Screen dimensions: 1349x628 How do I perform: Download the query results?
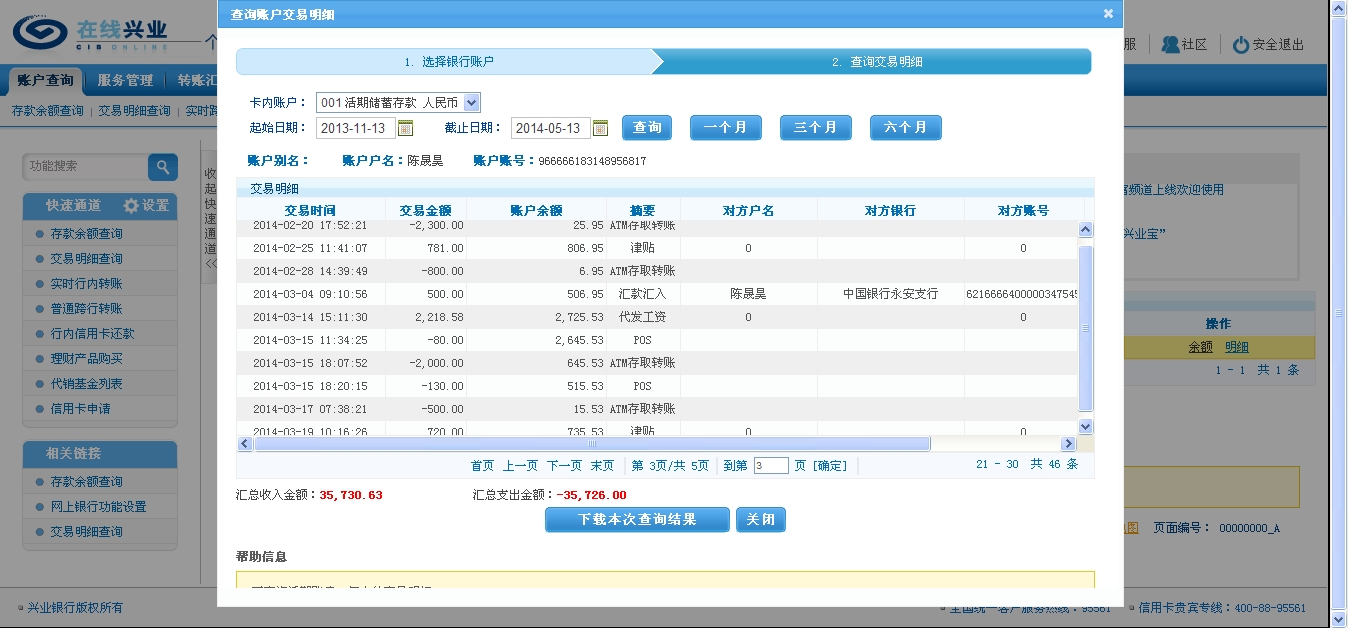point(637,520)
